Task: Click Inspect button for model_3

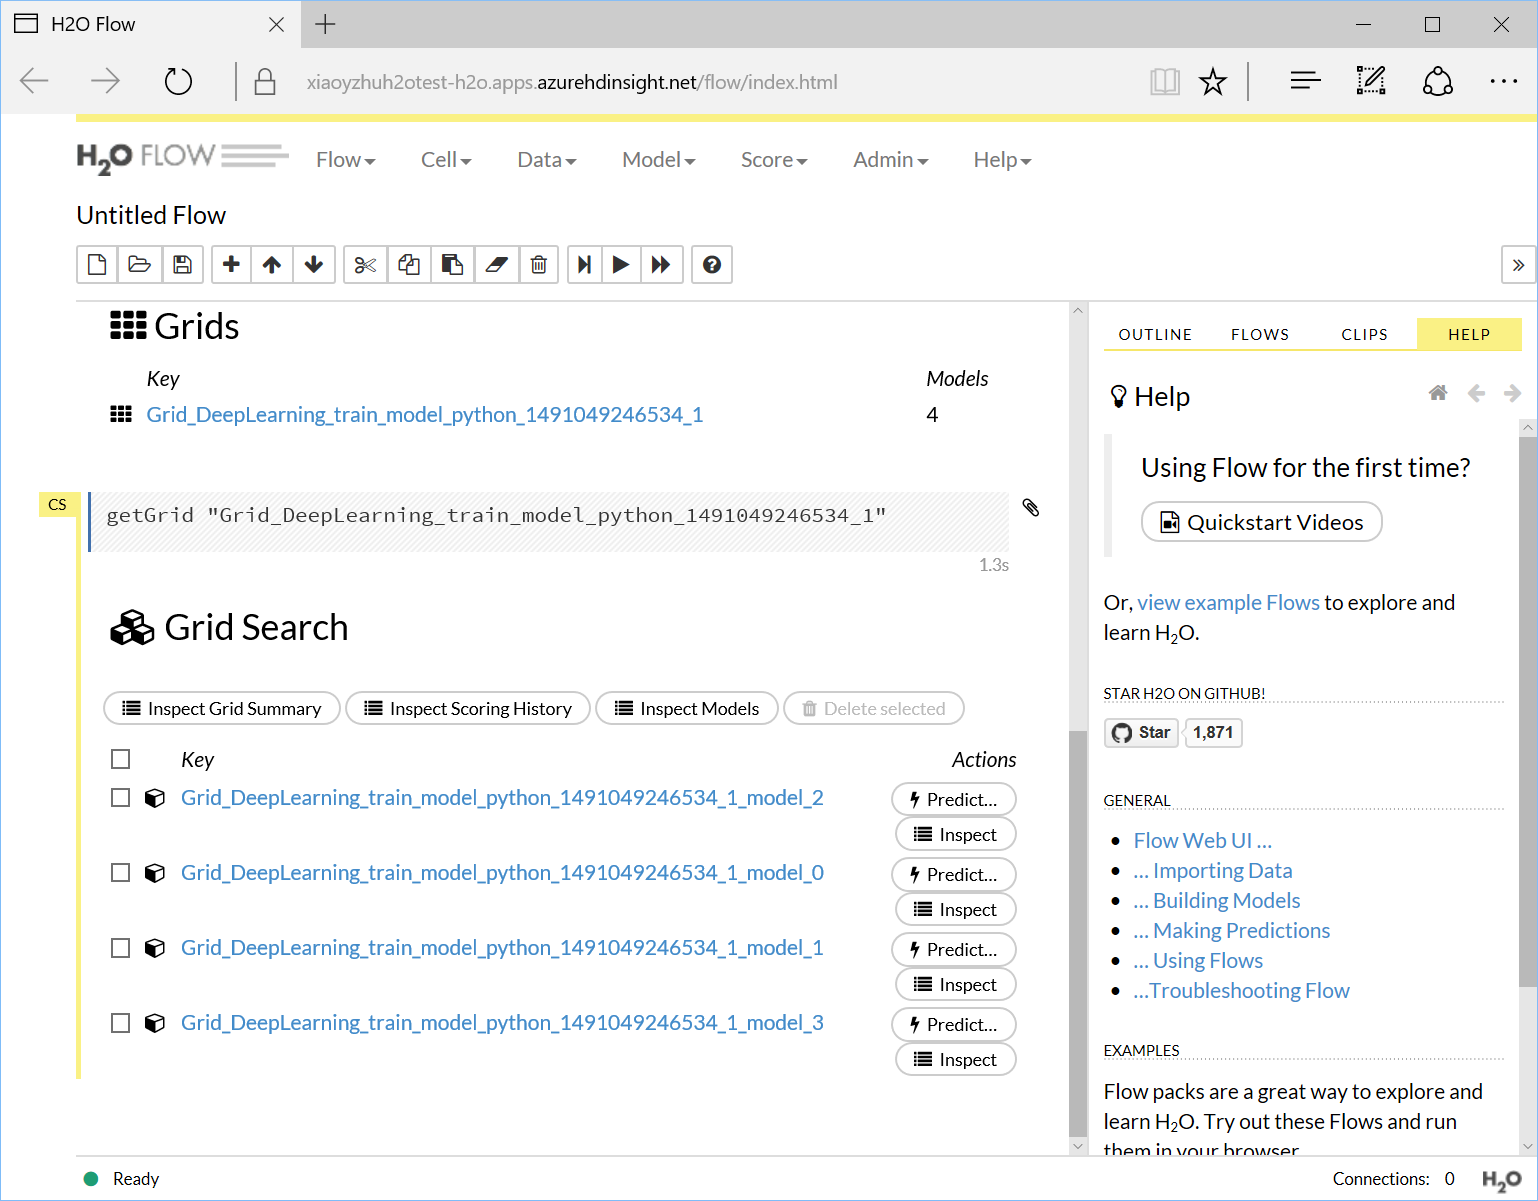Action: coord(956,1059)
